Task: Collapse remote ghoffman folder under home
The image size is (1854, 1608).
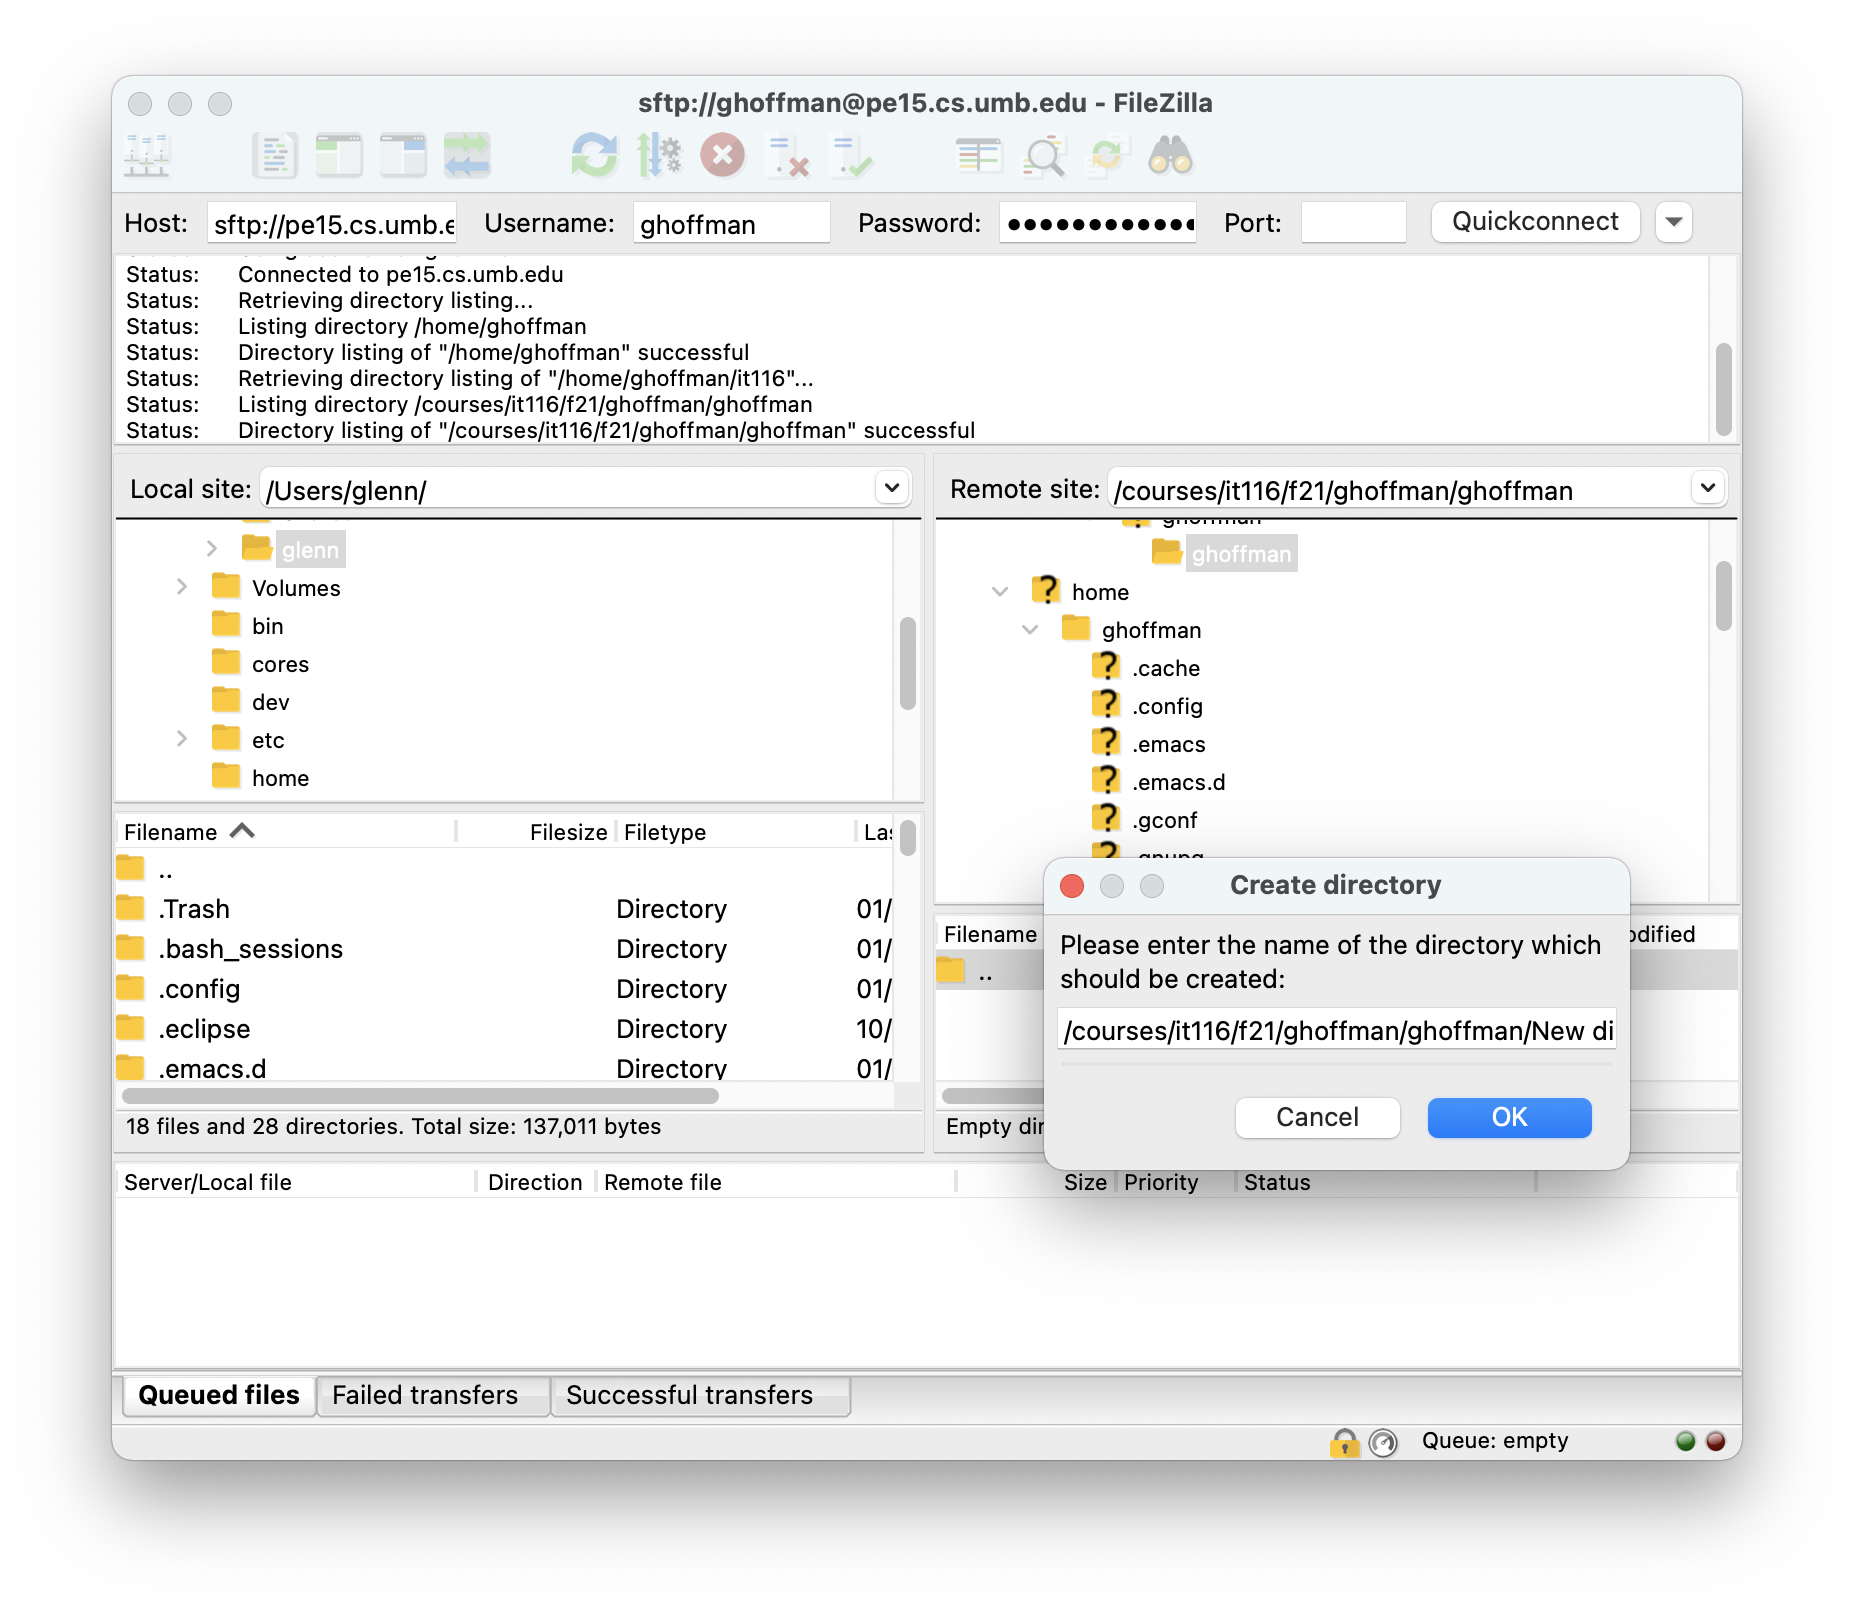Action: click(1030, 630)
